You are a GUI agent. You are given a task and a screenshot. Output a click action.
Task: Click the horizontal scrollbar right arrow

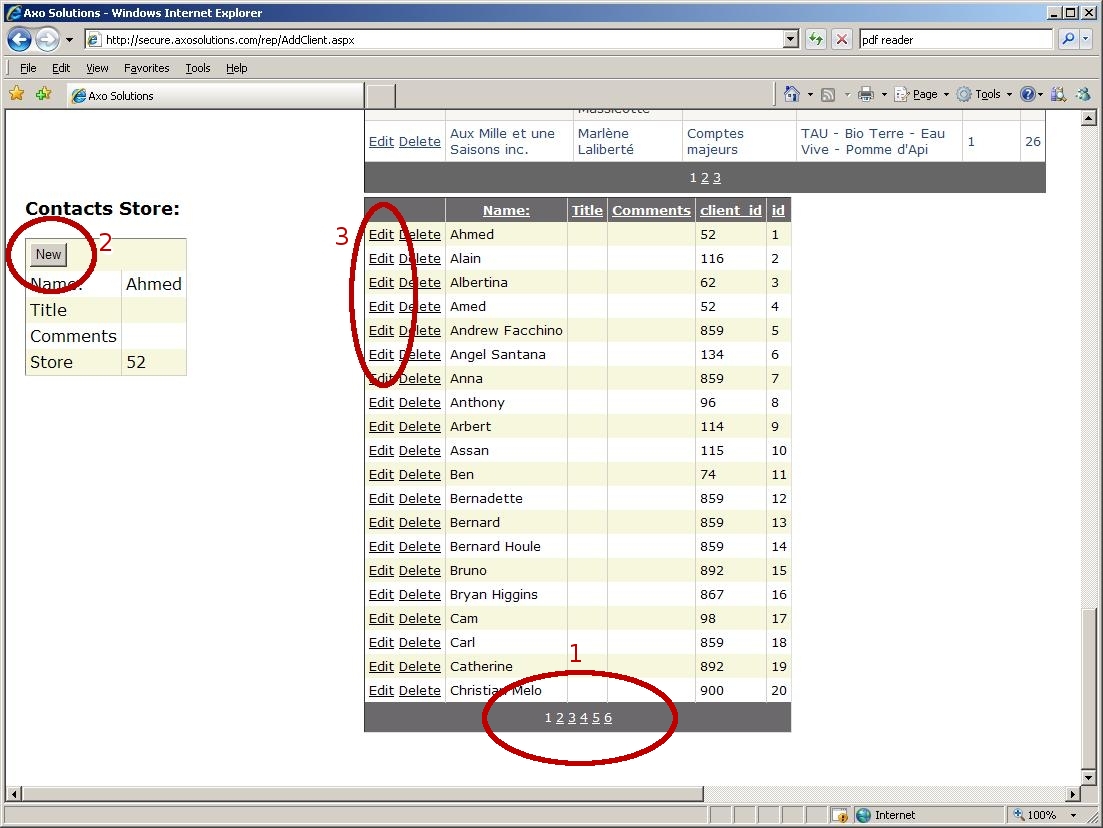(x=1073, y=794)
